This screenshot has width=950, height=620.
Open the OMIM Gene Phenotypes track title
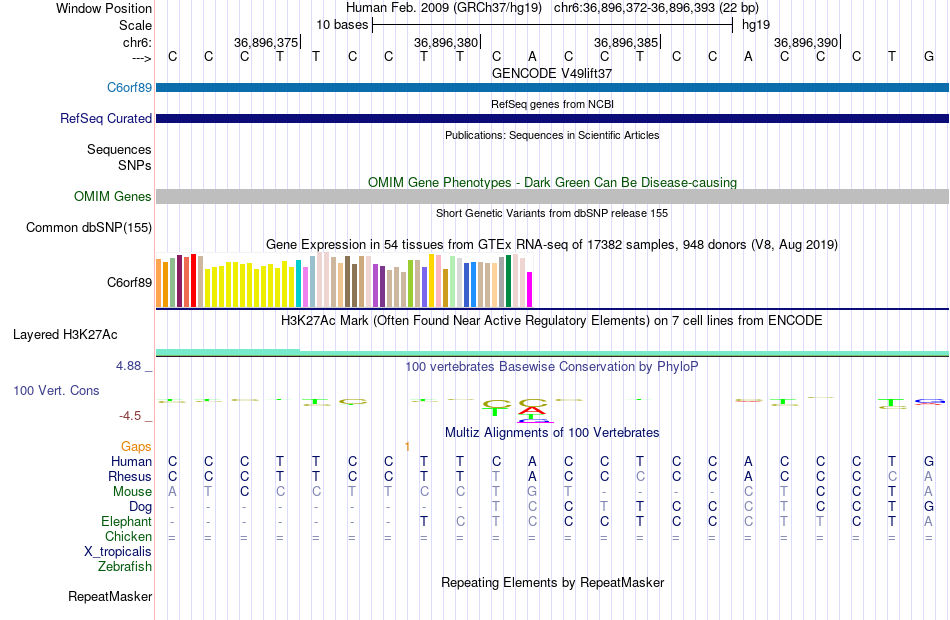point(552,182)
